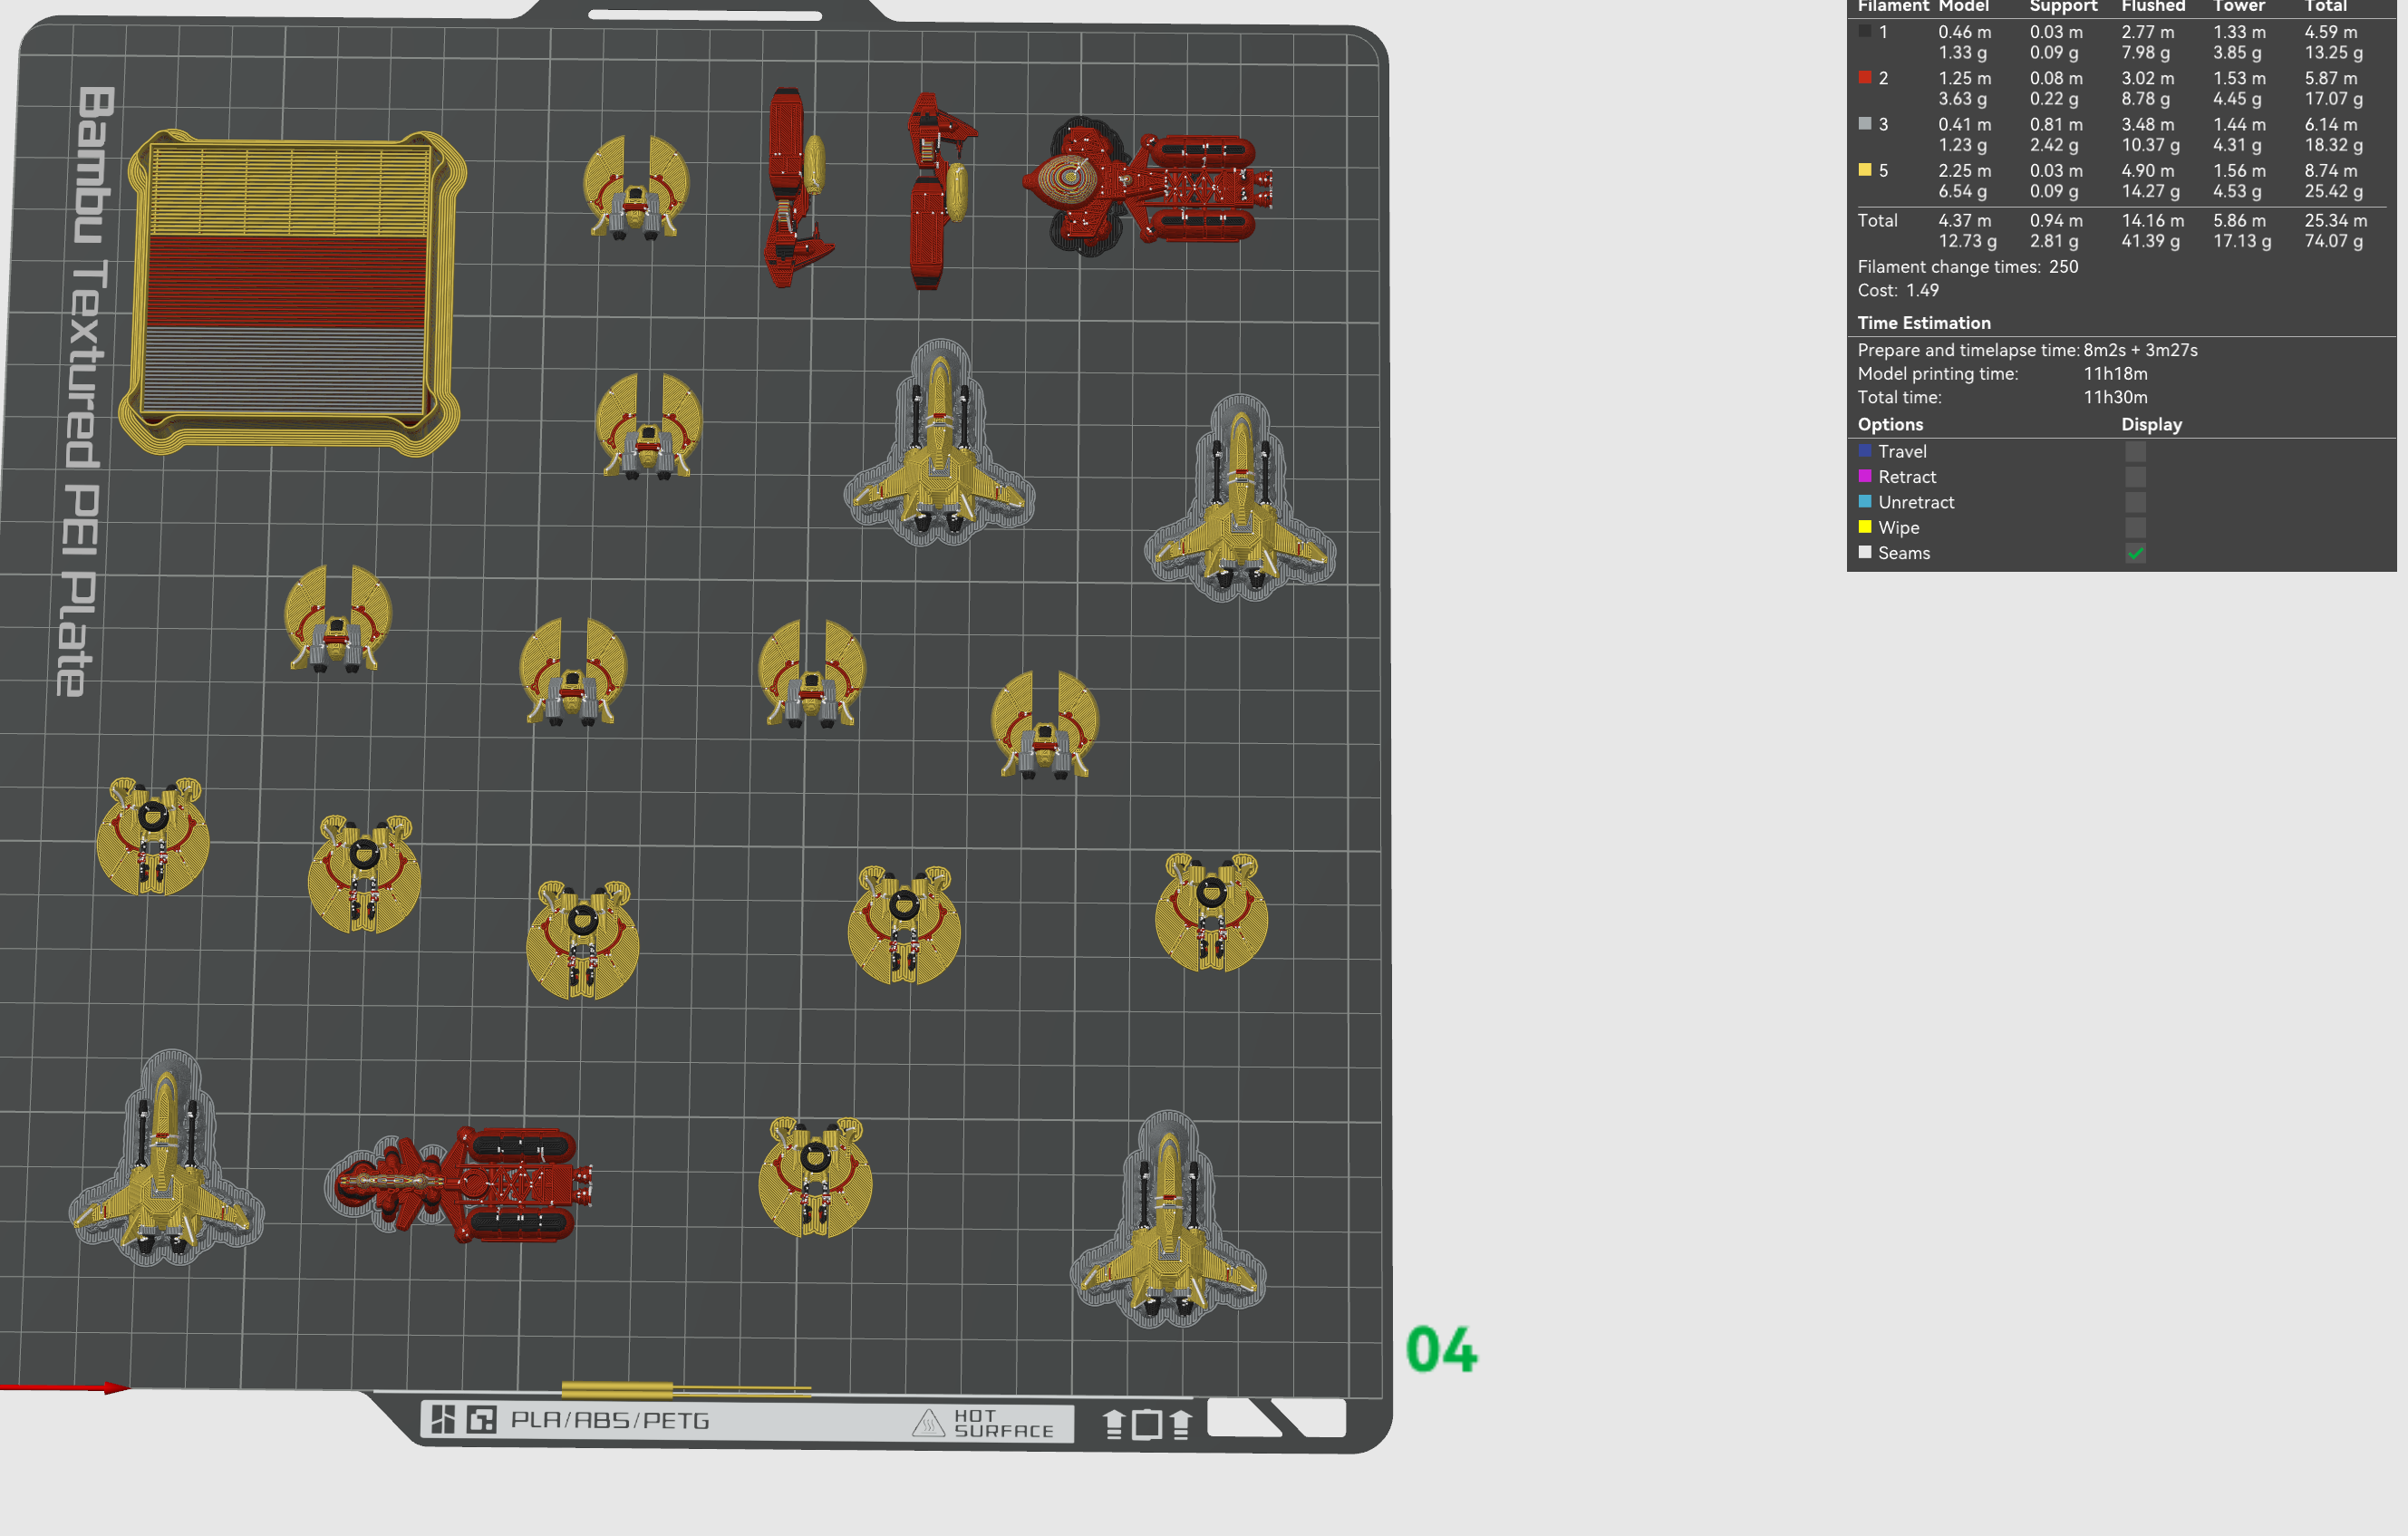Click the white Seams legend swatch

tap(1865, 552)
